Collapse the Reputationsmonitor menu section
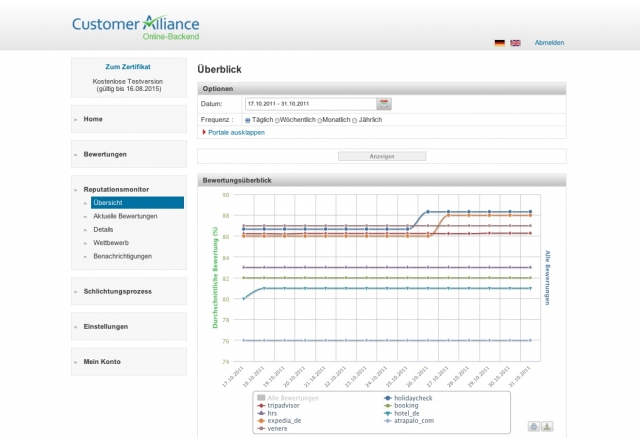Viewport: 640px width, 438px height. point(116,189)
